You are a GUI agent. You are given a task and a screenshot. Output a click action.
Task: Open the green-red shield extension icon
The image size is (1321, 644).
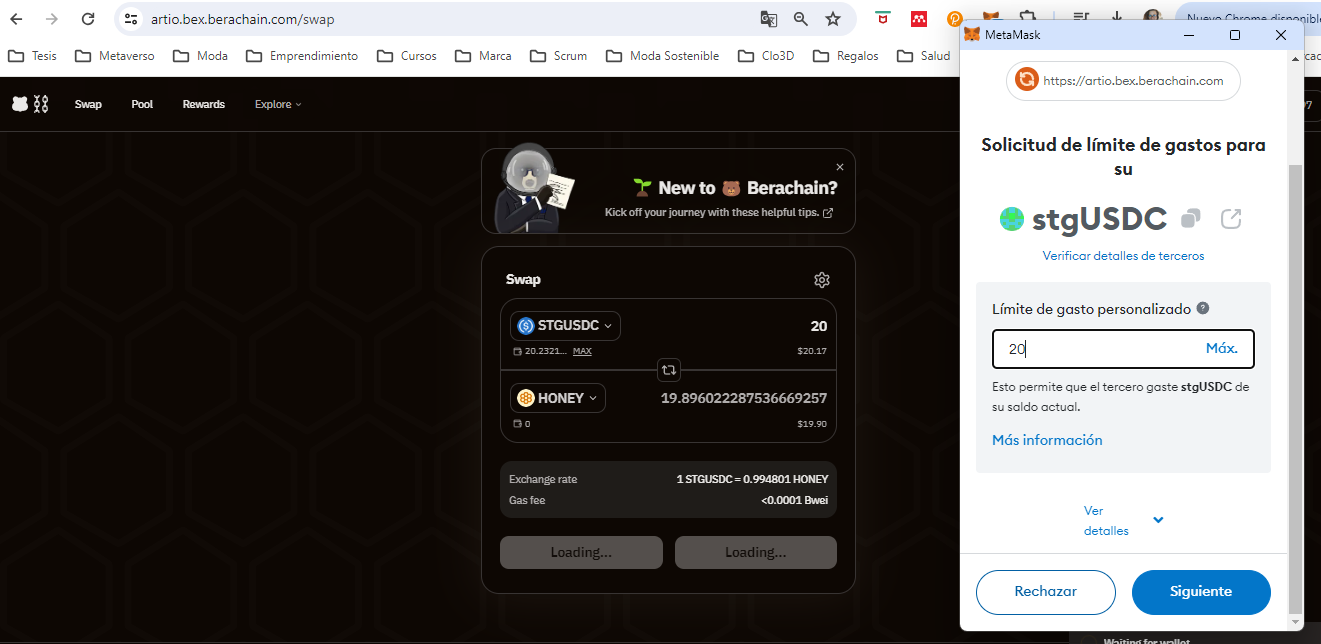pos(883,18)
